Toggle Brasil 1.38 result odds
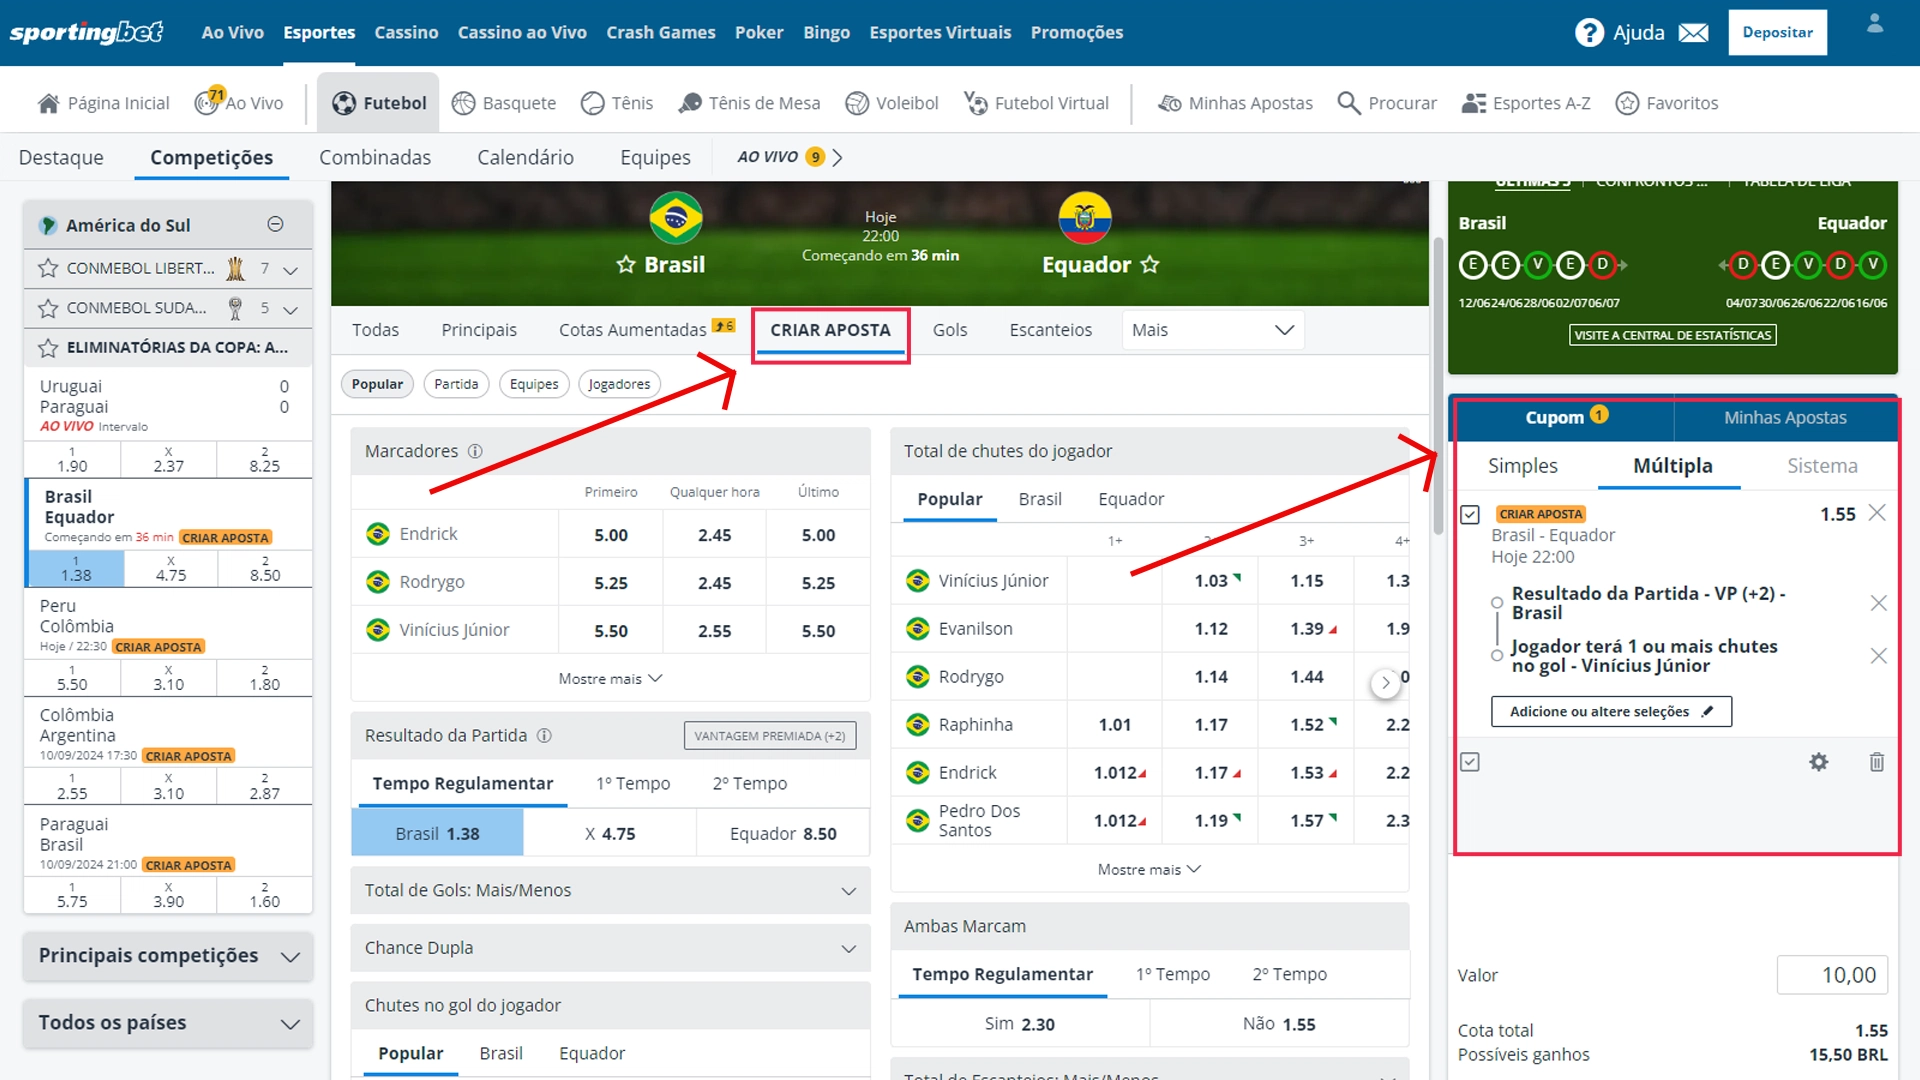Viewport: 1920px width, 1080px height. pos(437,833)
